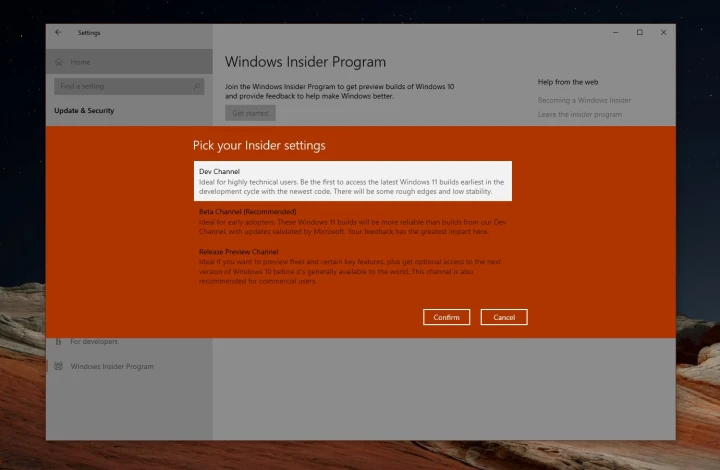Open the Becoming a Windows Insider link
The height and width of the screenshot is (470, 720).
coord(584,100)
